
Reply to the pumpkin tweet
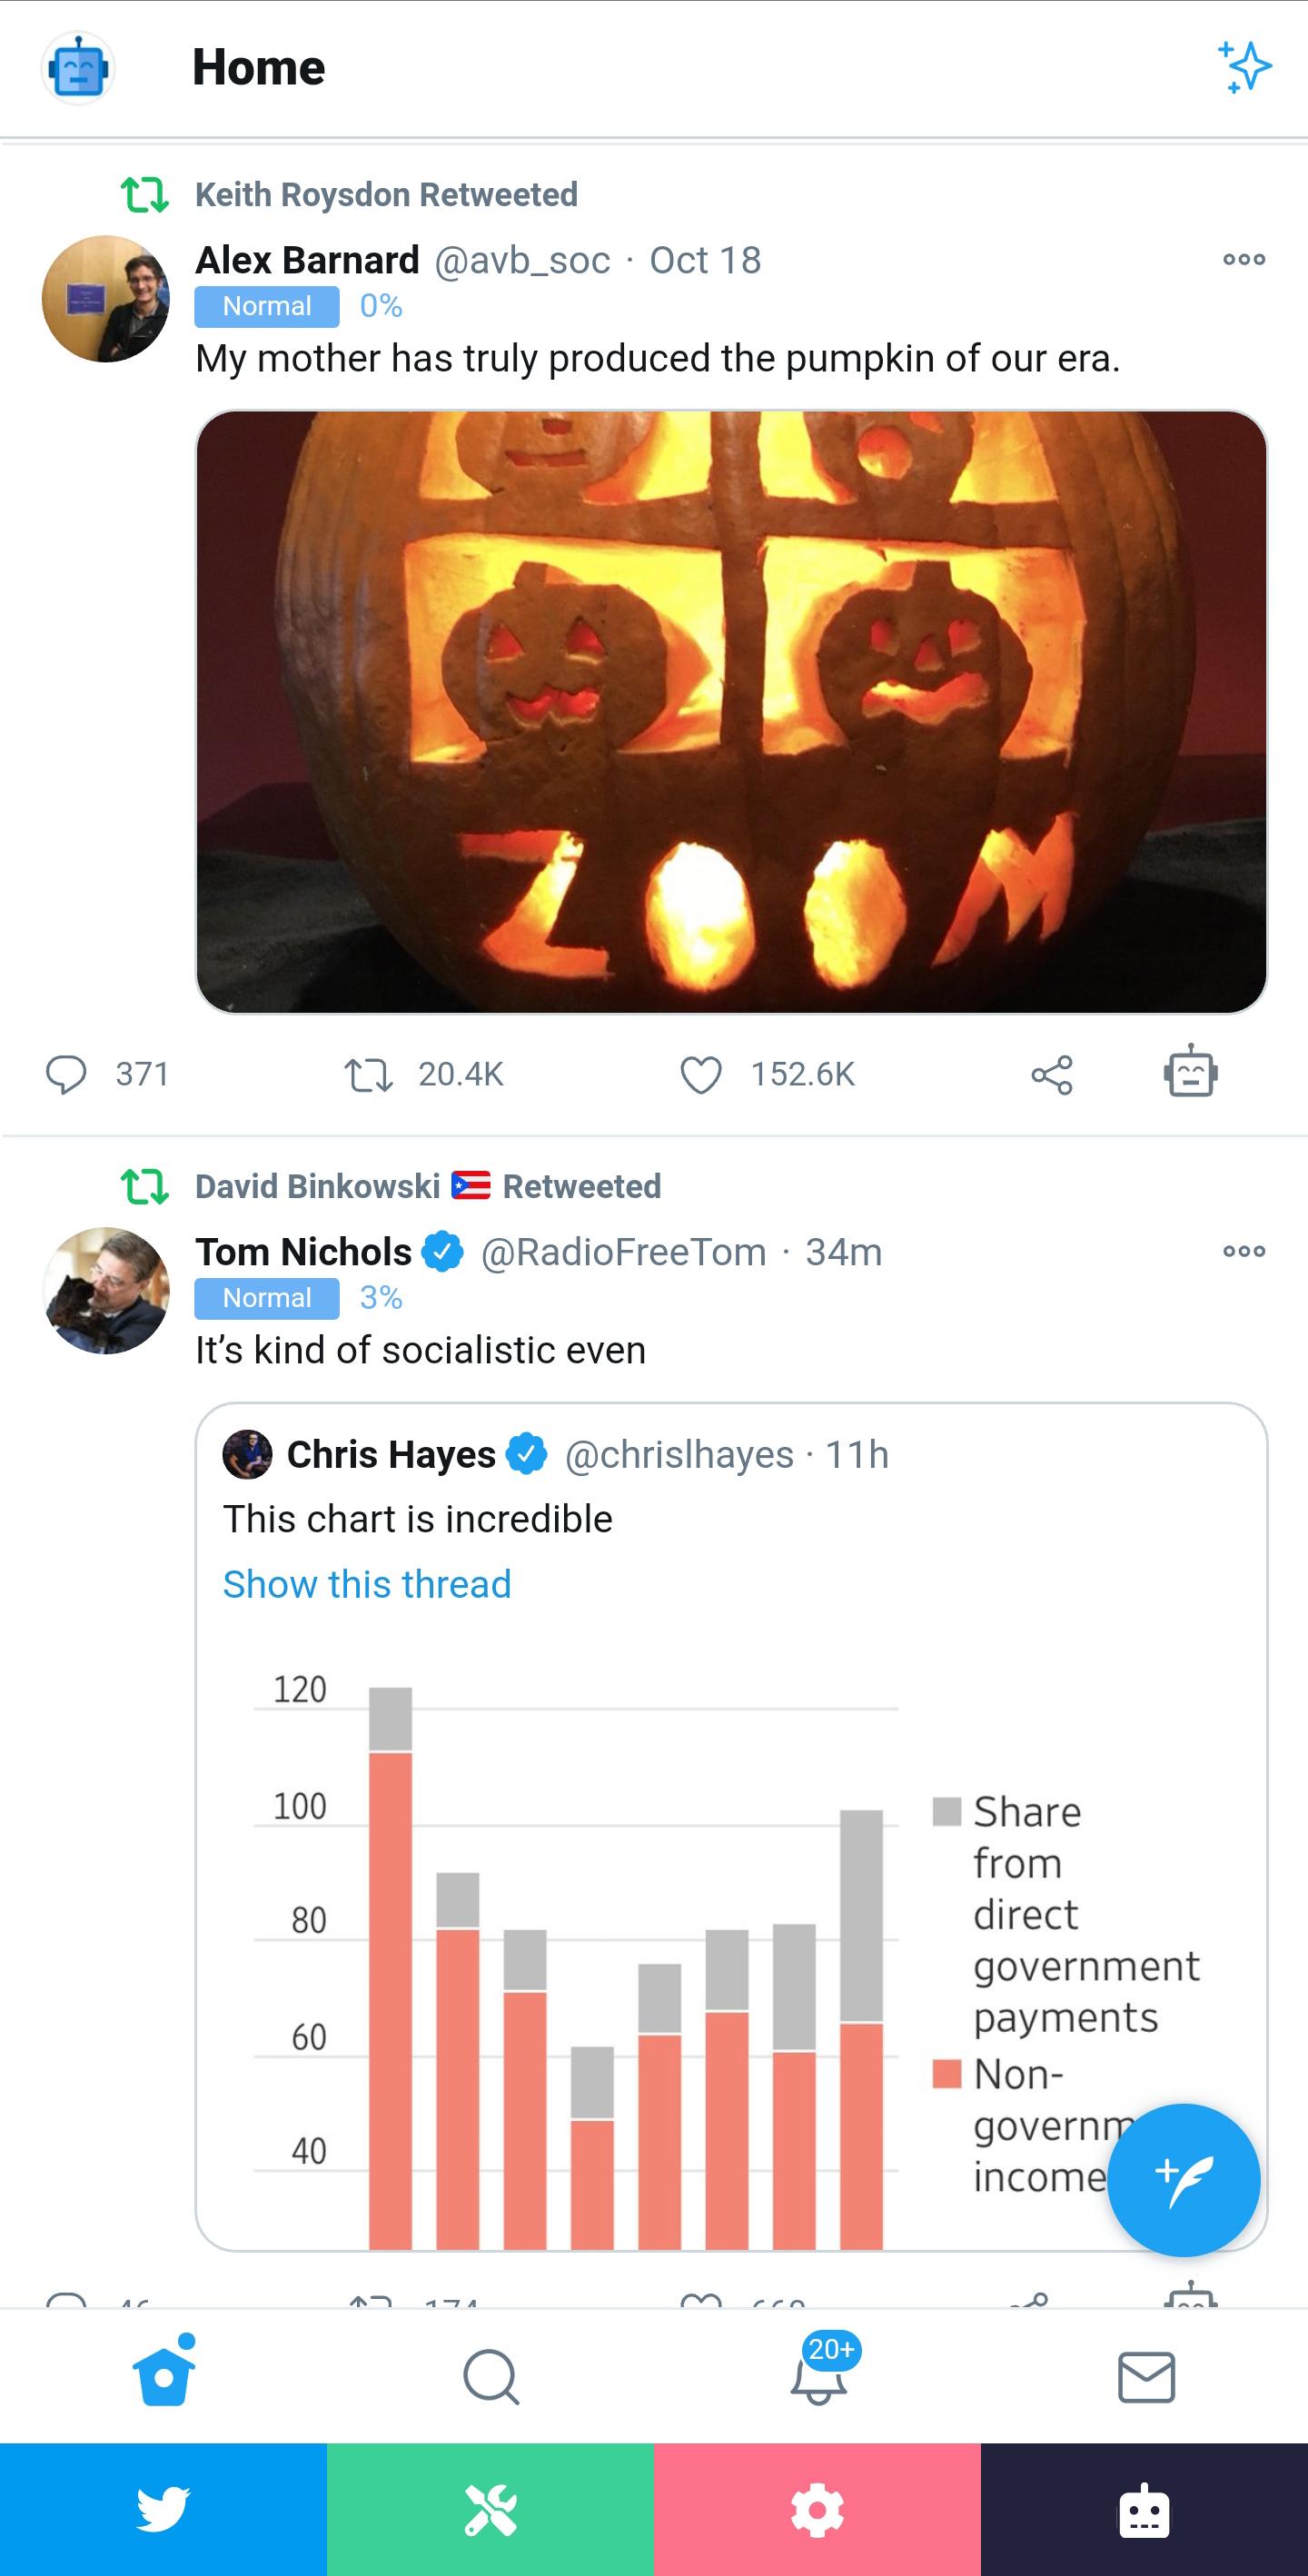[x=66, y=1075]
